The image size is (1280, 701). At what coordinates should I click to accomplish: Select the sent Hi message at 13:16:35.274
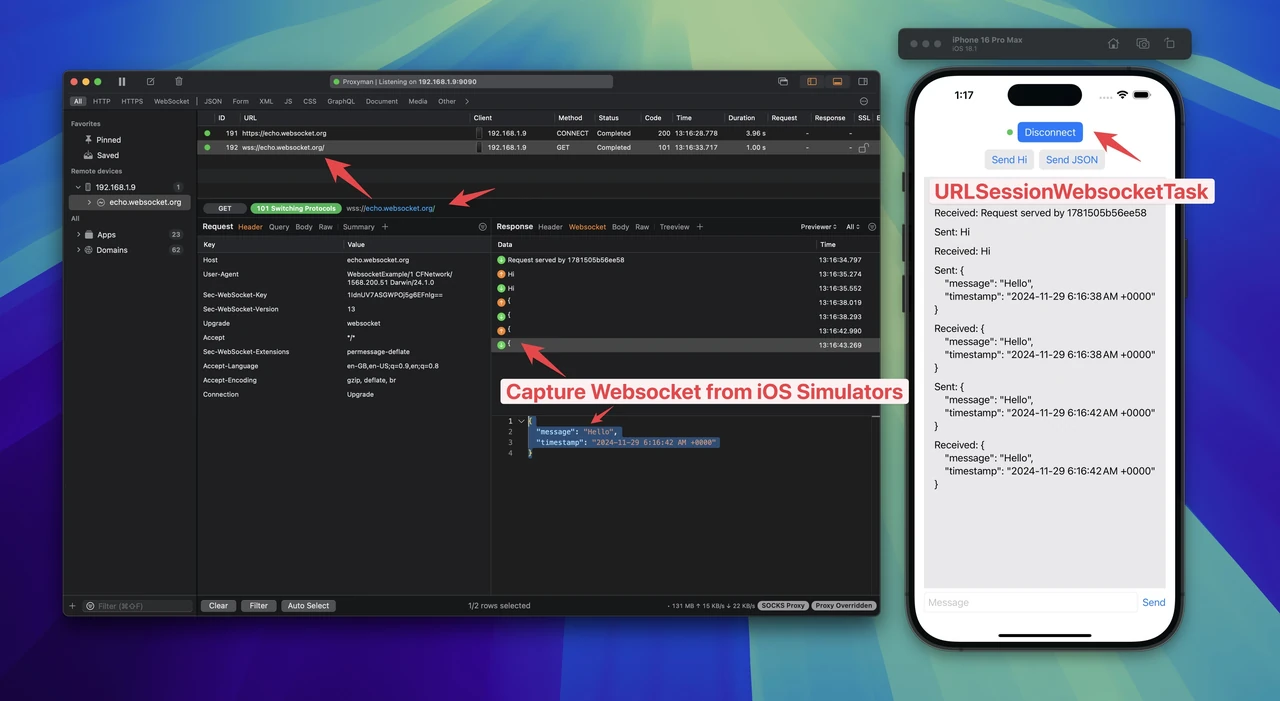click(x=685, y=274)
